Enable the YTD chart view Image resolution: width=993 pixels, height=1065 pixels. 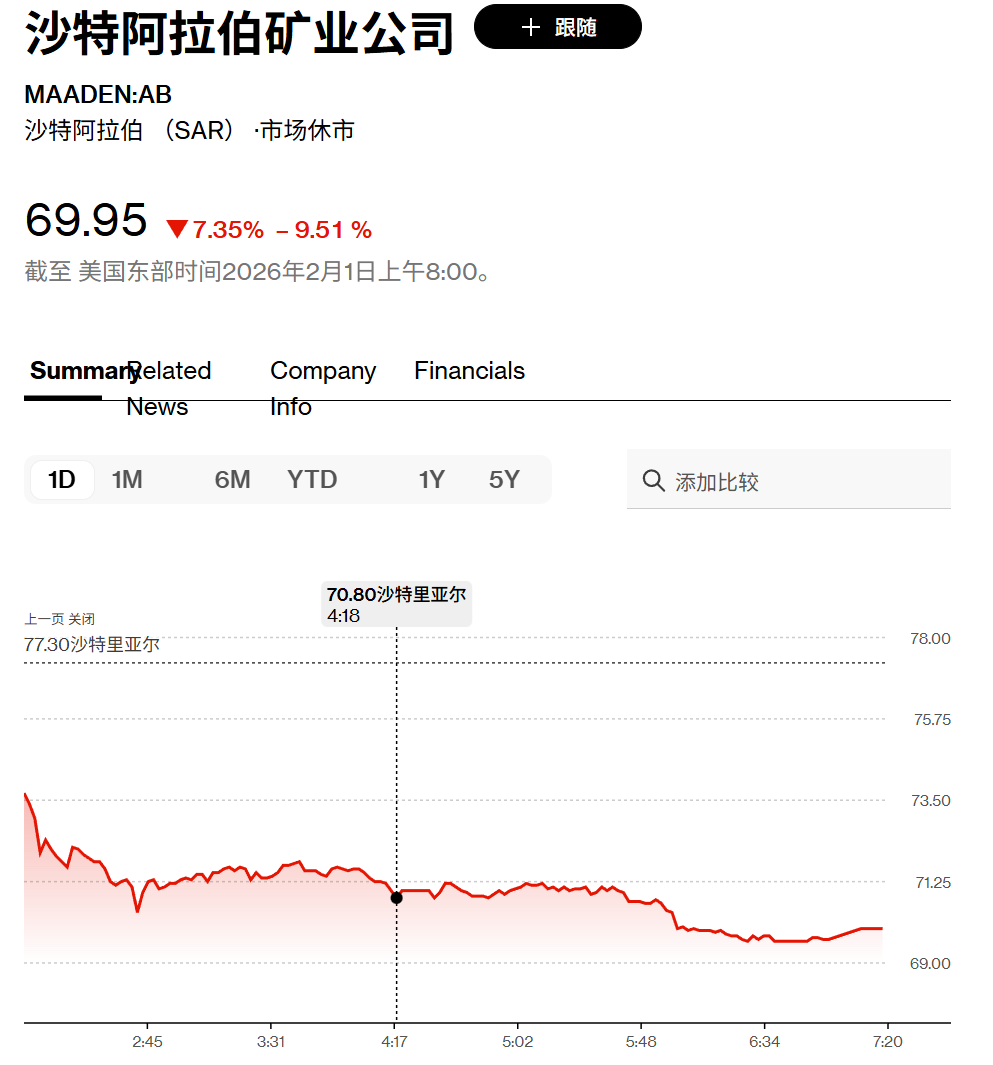coord(312,479)
